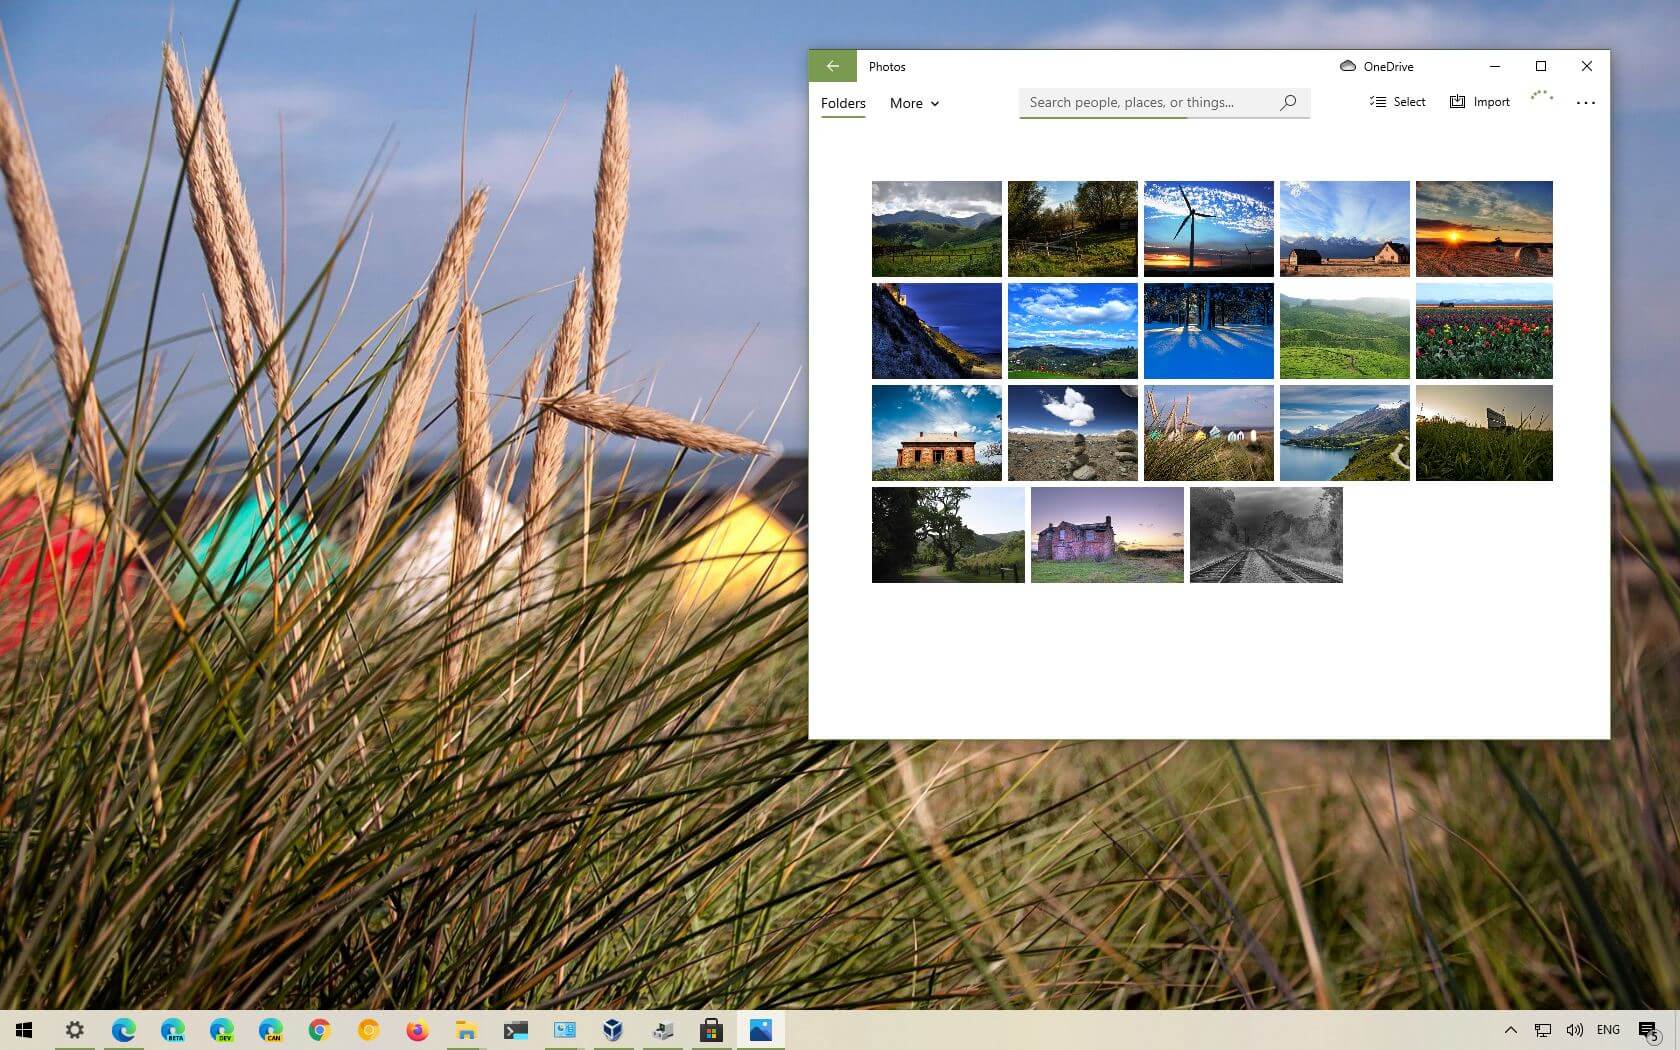Image resolution: width=1680 pixels, height=1050 pixels.
Task: Click the search magnifier icon
Action: tap(1288, 102)
